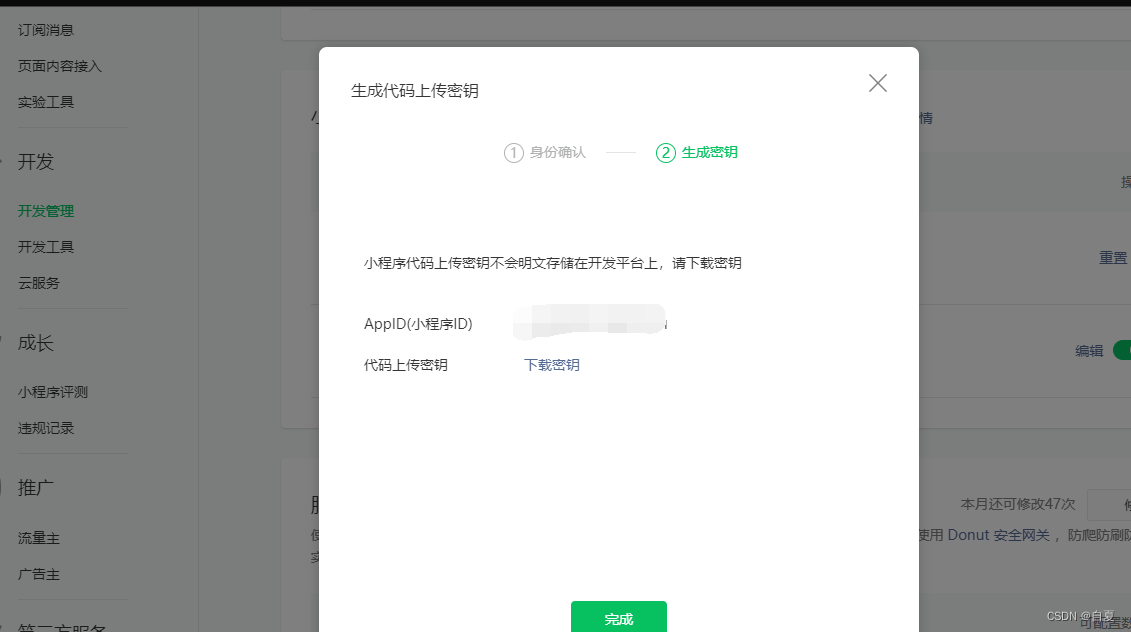This screenshot has height=632, width=1131.
Task: Close the 生成代码上传密钥 dialog with the X
Action: click(x=877, y=83)
